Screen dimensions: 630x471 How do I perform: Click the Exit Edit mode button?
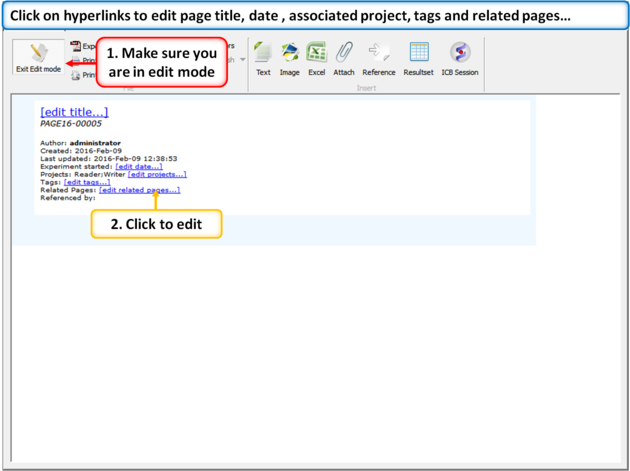[38, 59]
